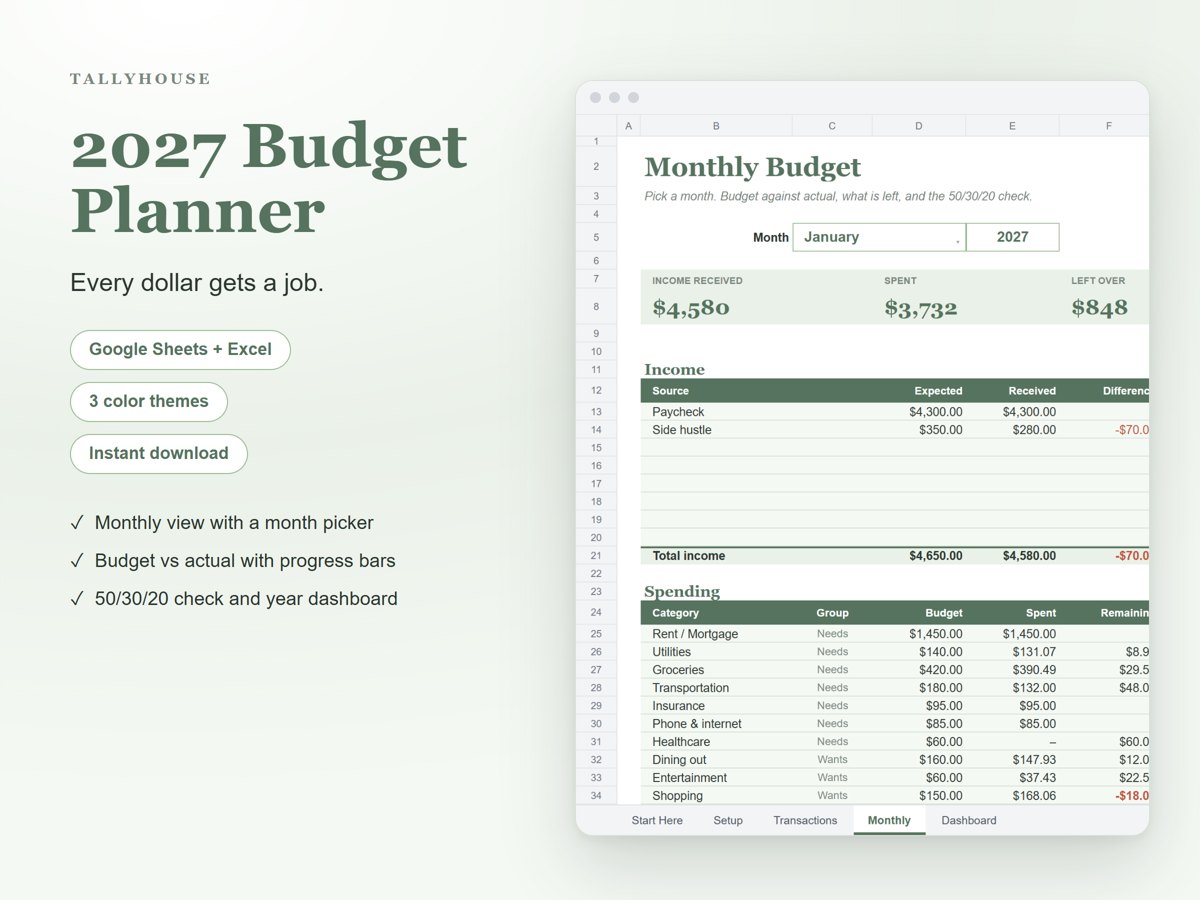The image size is (1200, 900).
Task: Select column C header
Action: click(832, 126)
